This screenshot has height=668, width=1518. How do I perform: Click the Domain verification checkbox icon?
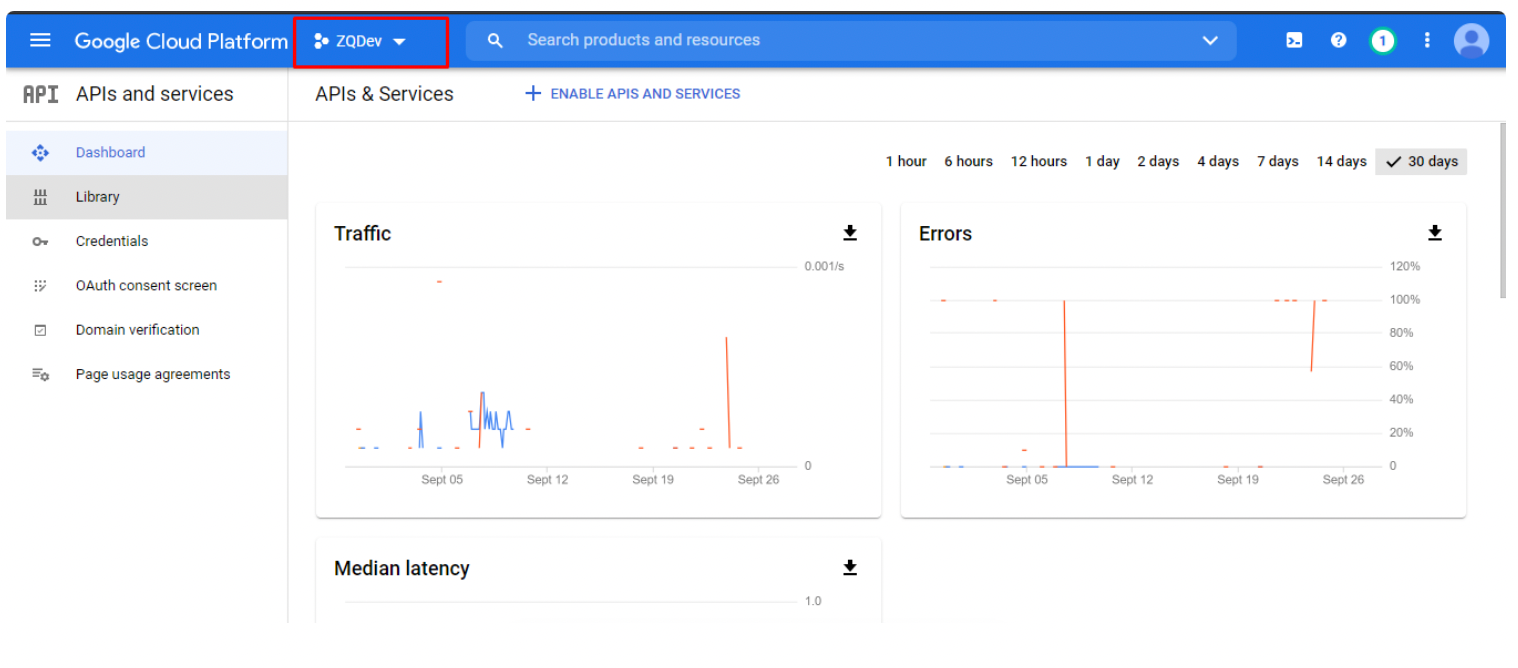click(x=40, y=330)
